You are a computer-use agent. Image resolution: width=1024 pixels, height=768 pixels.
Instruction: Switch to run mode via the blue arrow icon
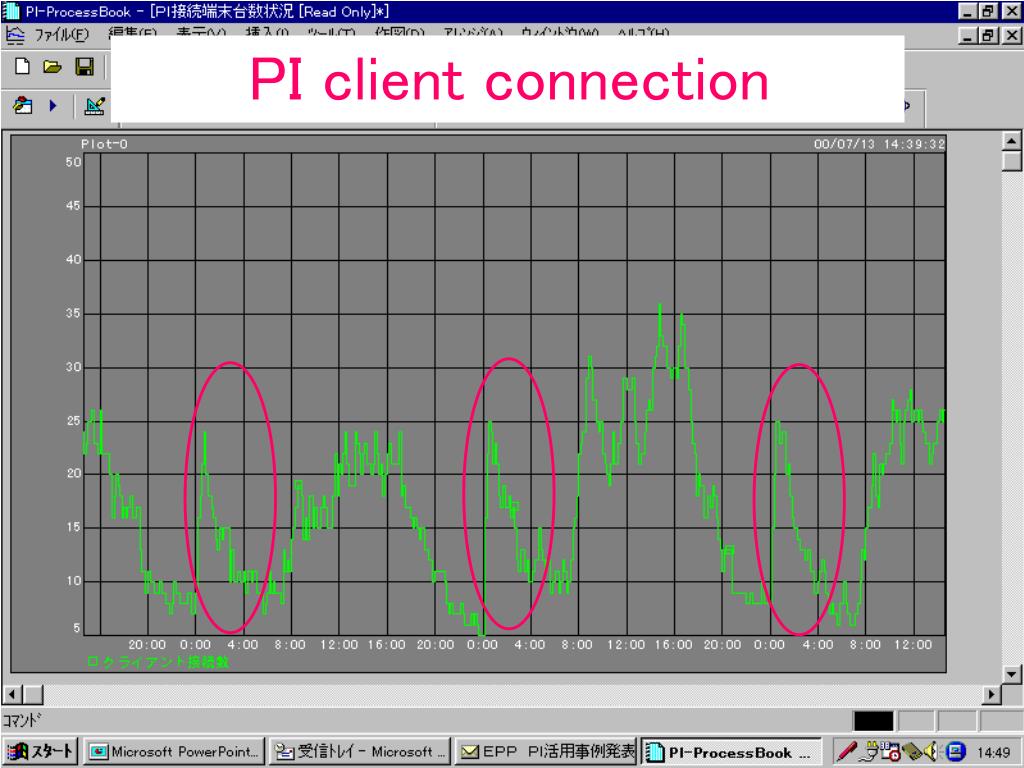coord(53,105)
